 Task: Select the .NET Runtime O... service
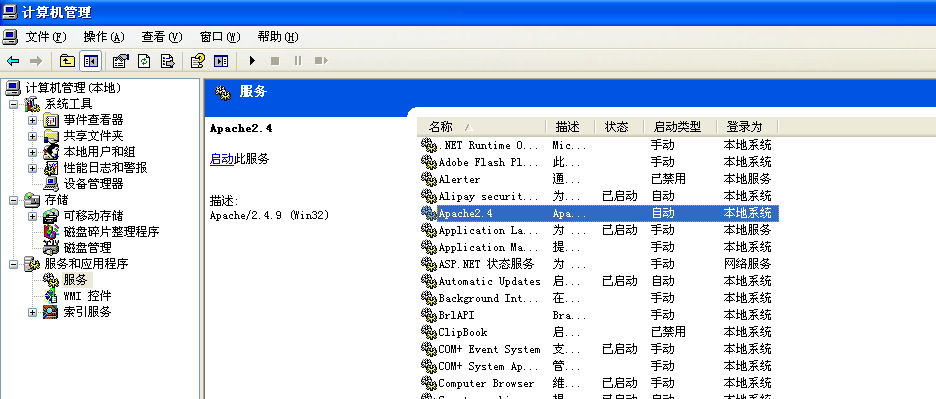pyautogui.click(x=599, y=145)
